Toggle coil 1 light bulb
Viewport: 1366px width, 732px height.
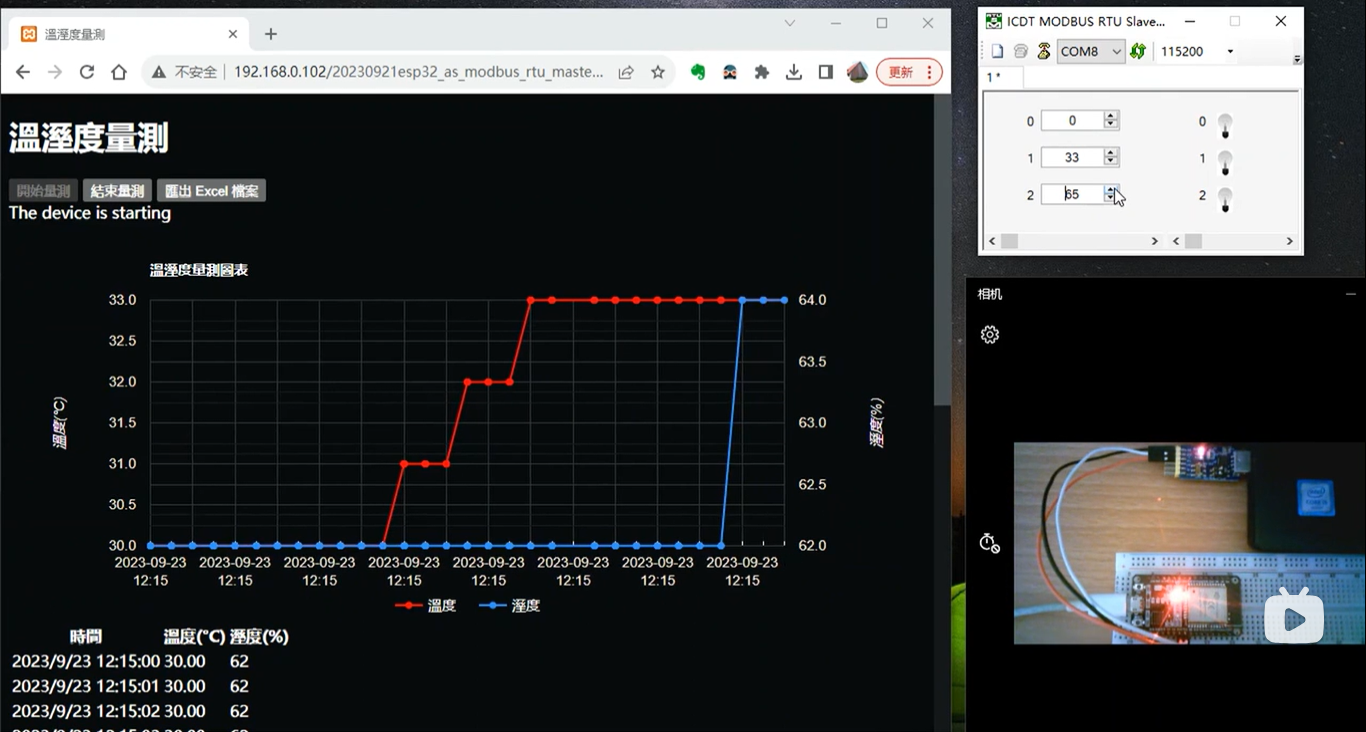1224,161
